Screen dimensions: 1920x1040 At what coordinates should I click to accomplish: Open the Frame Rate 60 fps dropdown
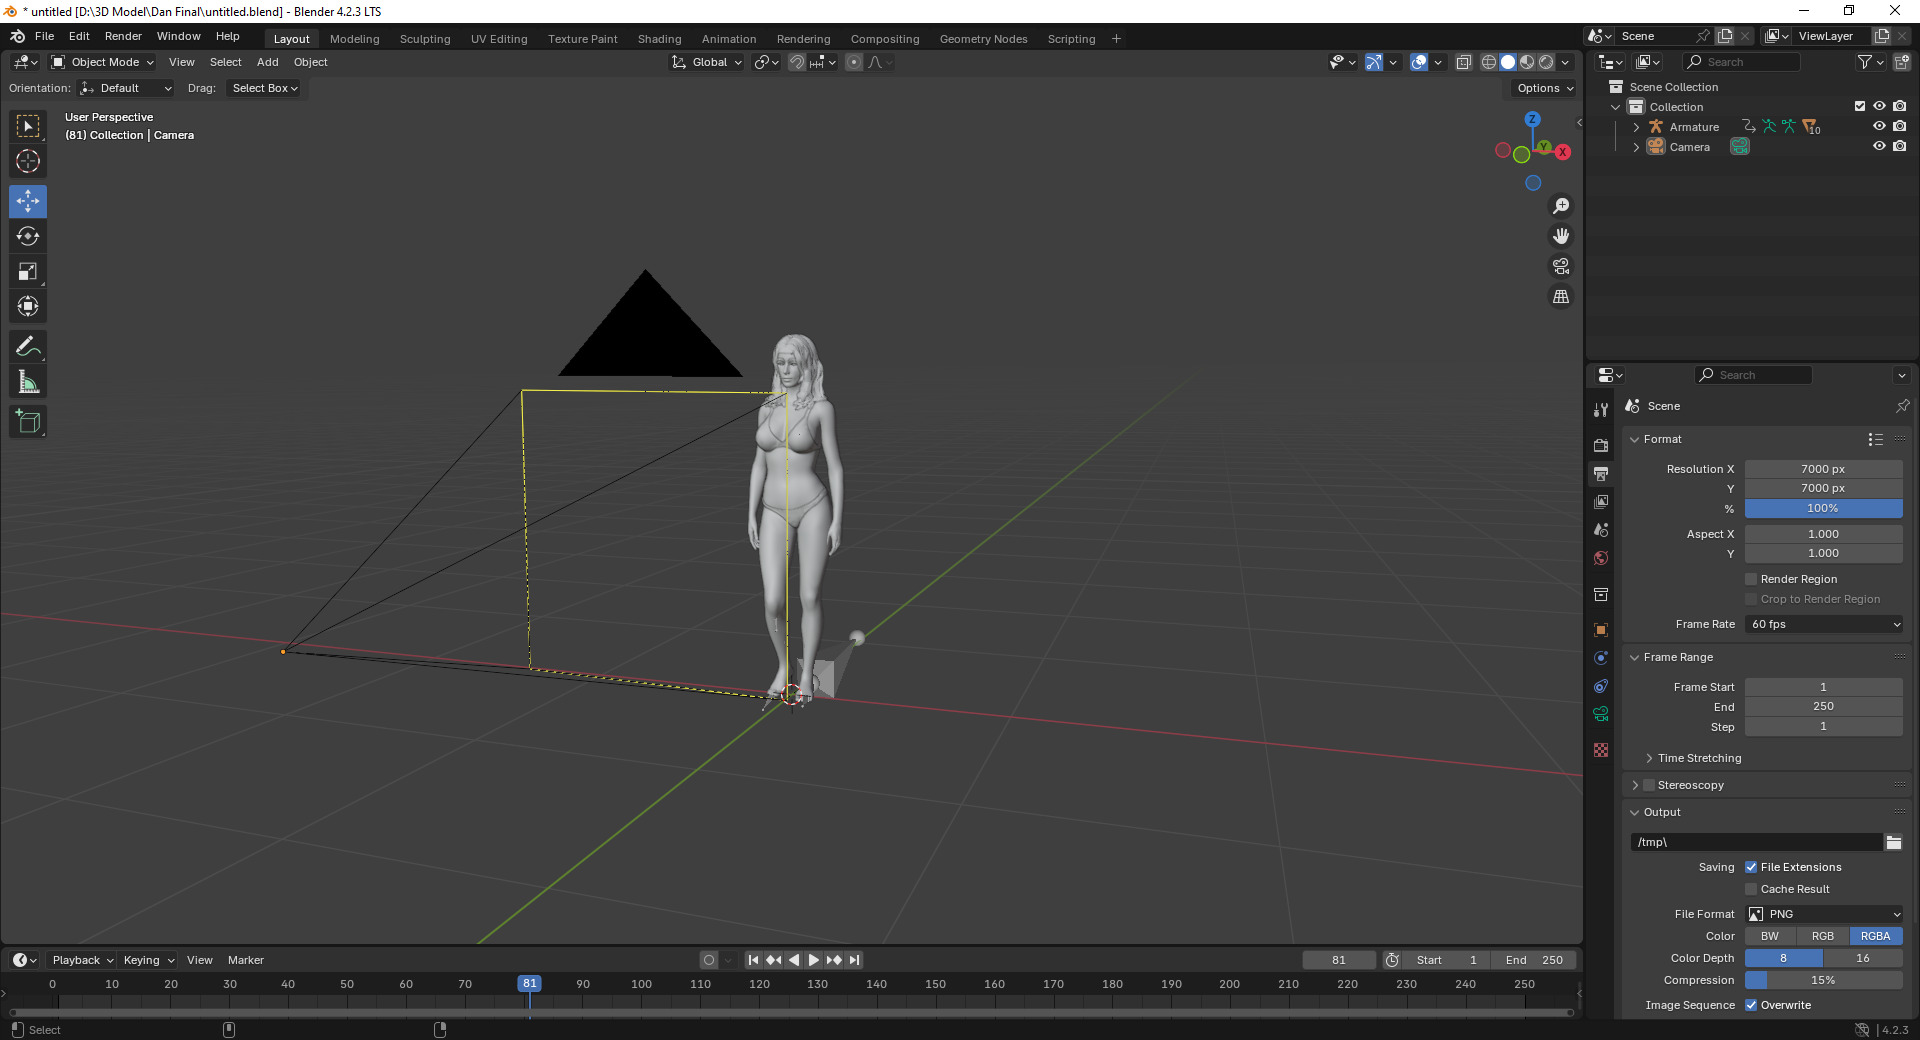coord(1824,624)
